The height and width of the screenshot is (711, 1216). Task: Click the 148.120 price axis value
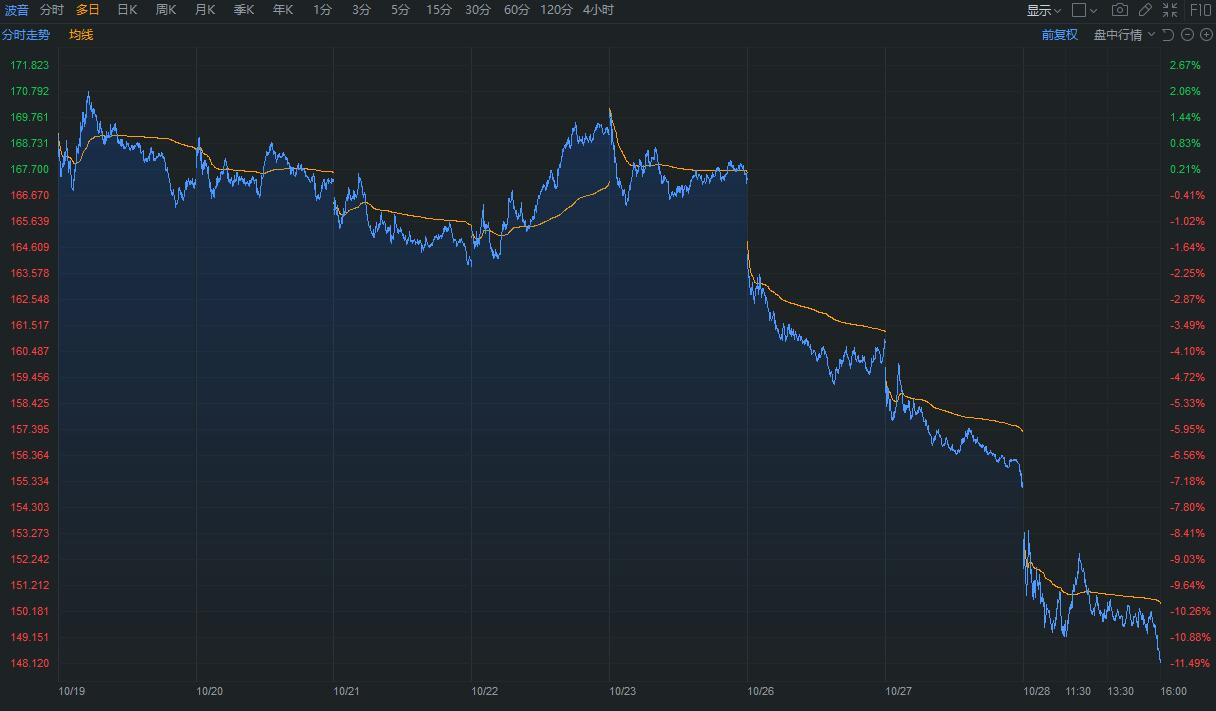pyautogui.click(x=29, y=663)
